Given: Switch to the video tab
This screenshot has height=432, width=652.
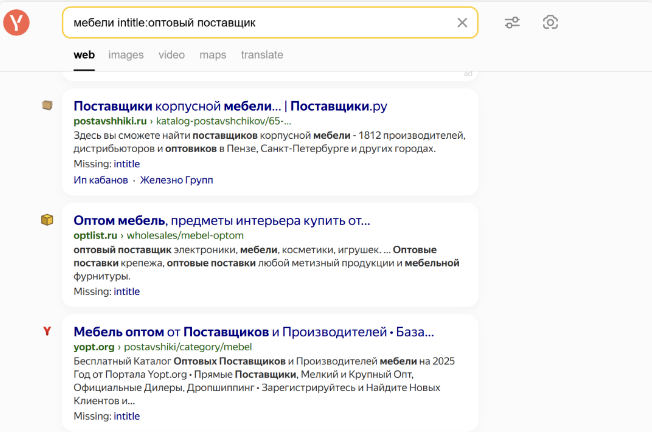Looking at the screenshot, I should [171, 55].
